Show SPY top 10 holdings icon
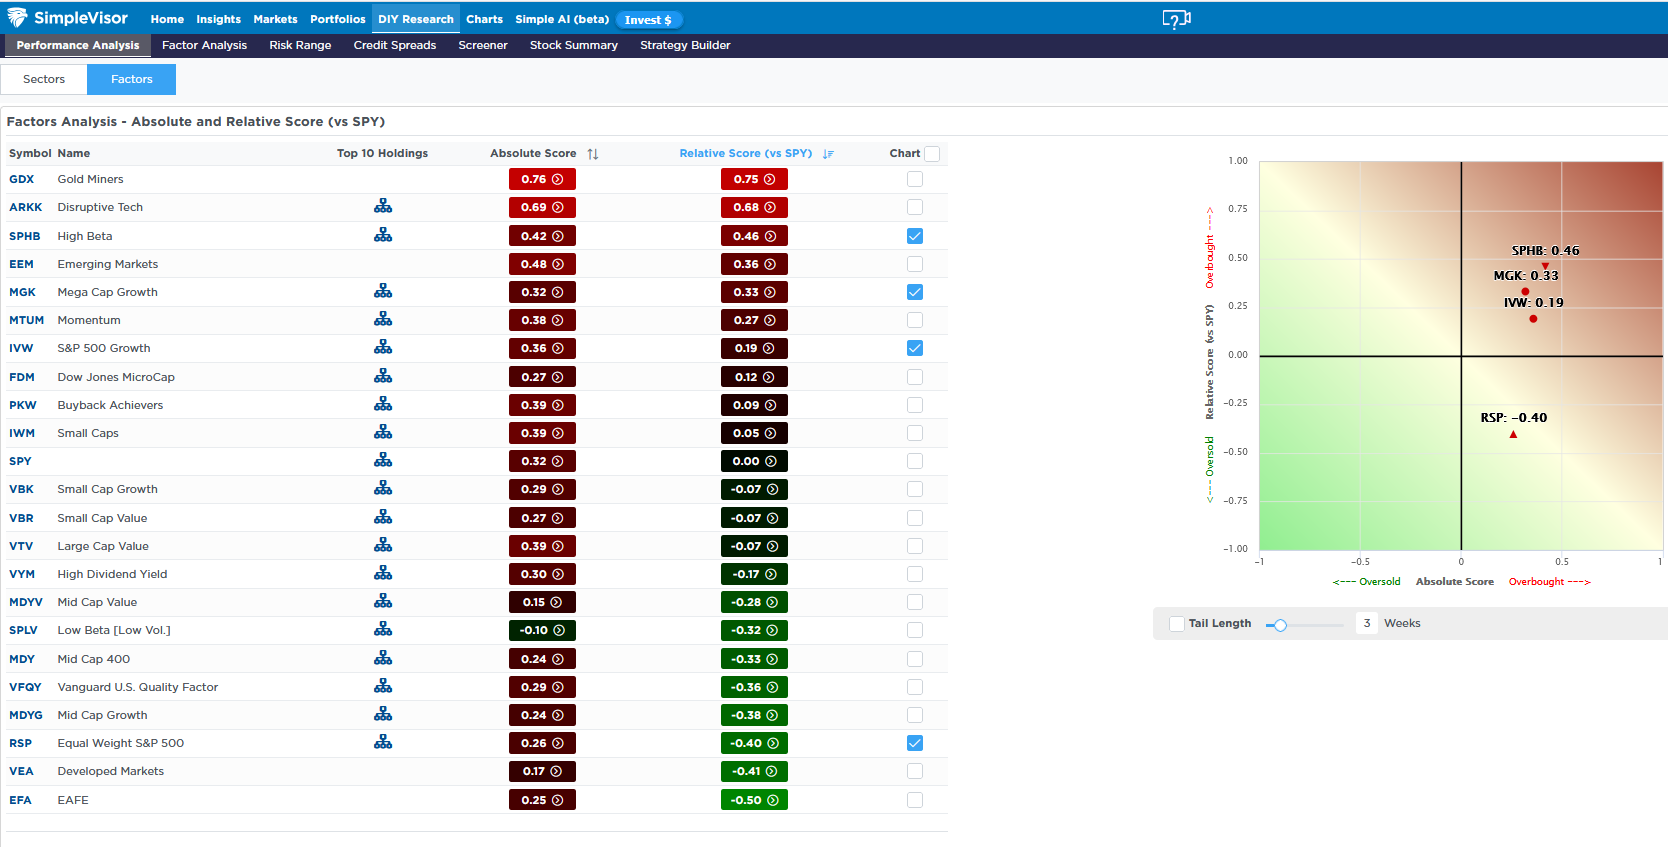The image size is (1668, 847). point(383,461)
